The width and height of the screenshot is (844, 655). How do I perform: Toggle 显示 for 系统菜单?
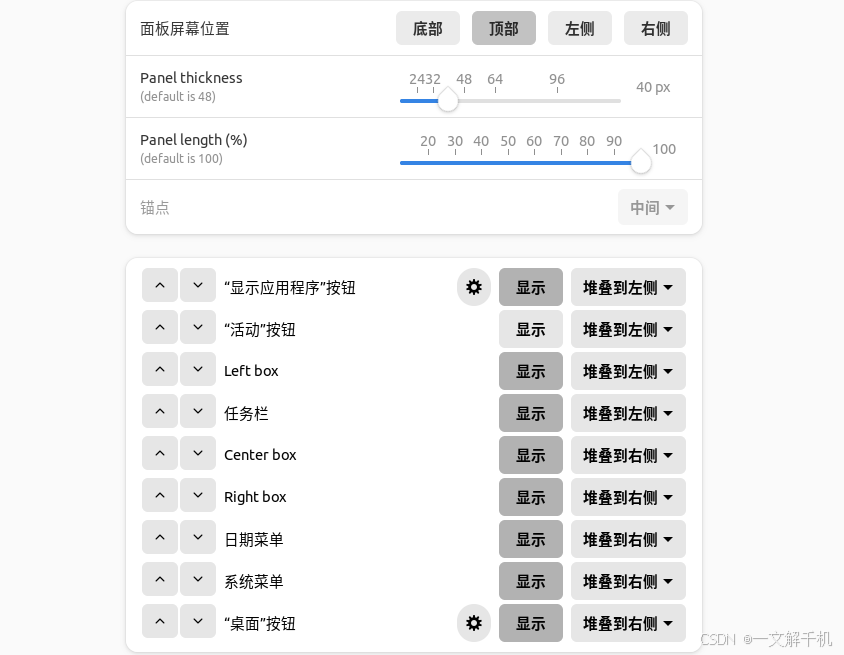(530, 580)
